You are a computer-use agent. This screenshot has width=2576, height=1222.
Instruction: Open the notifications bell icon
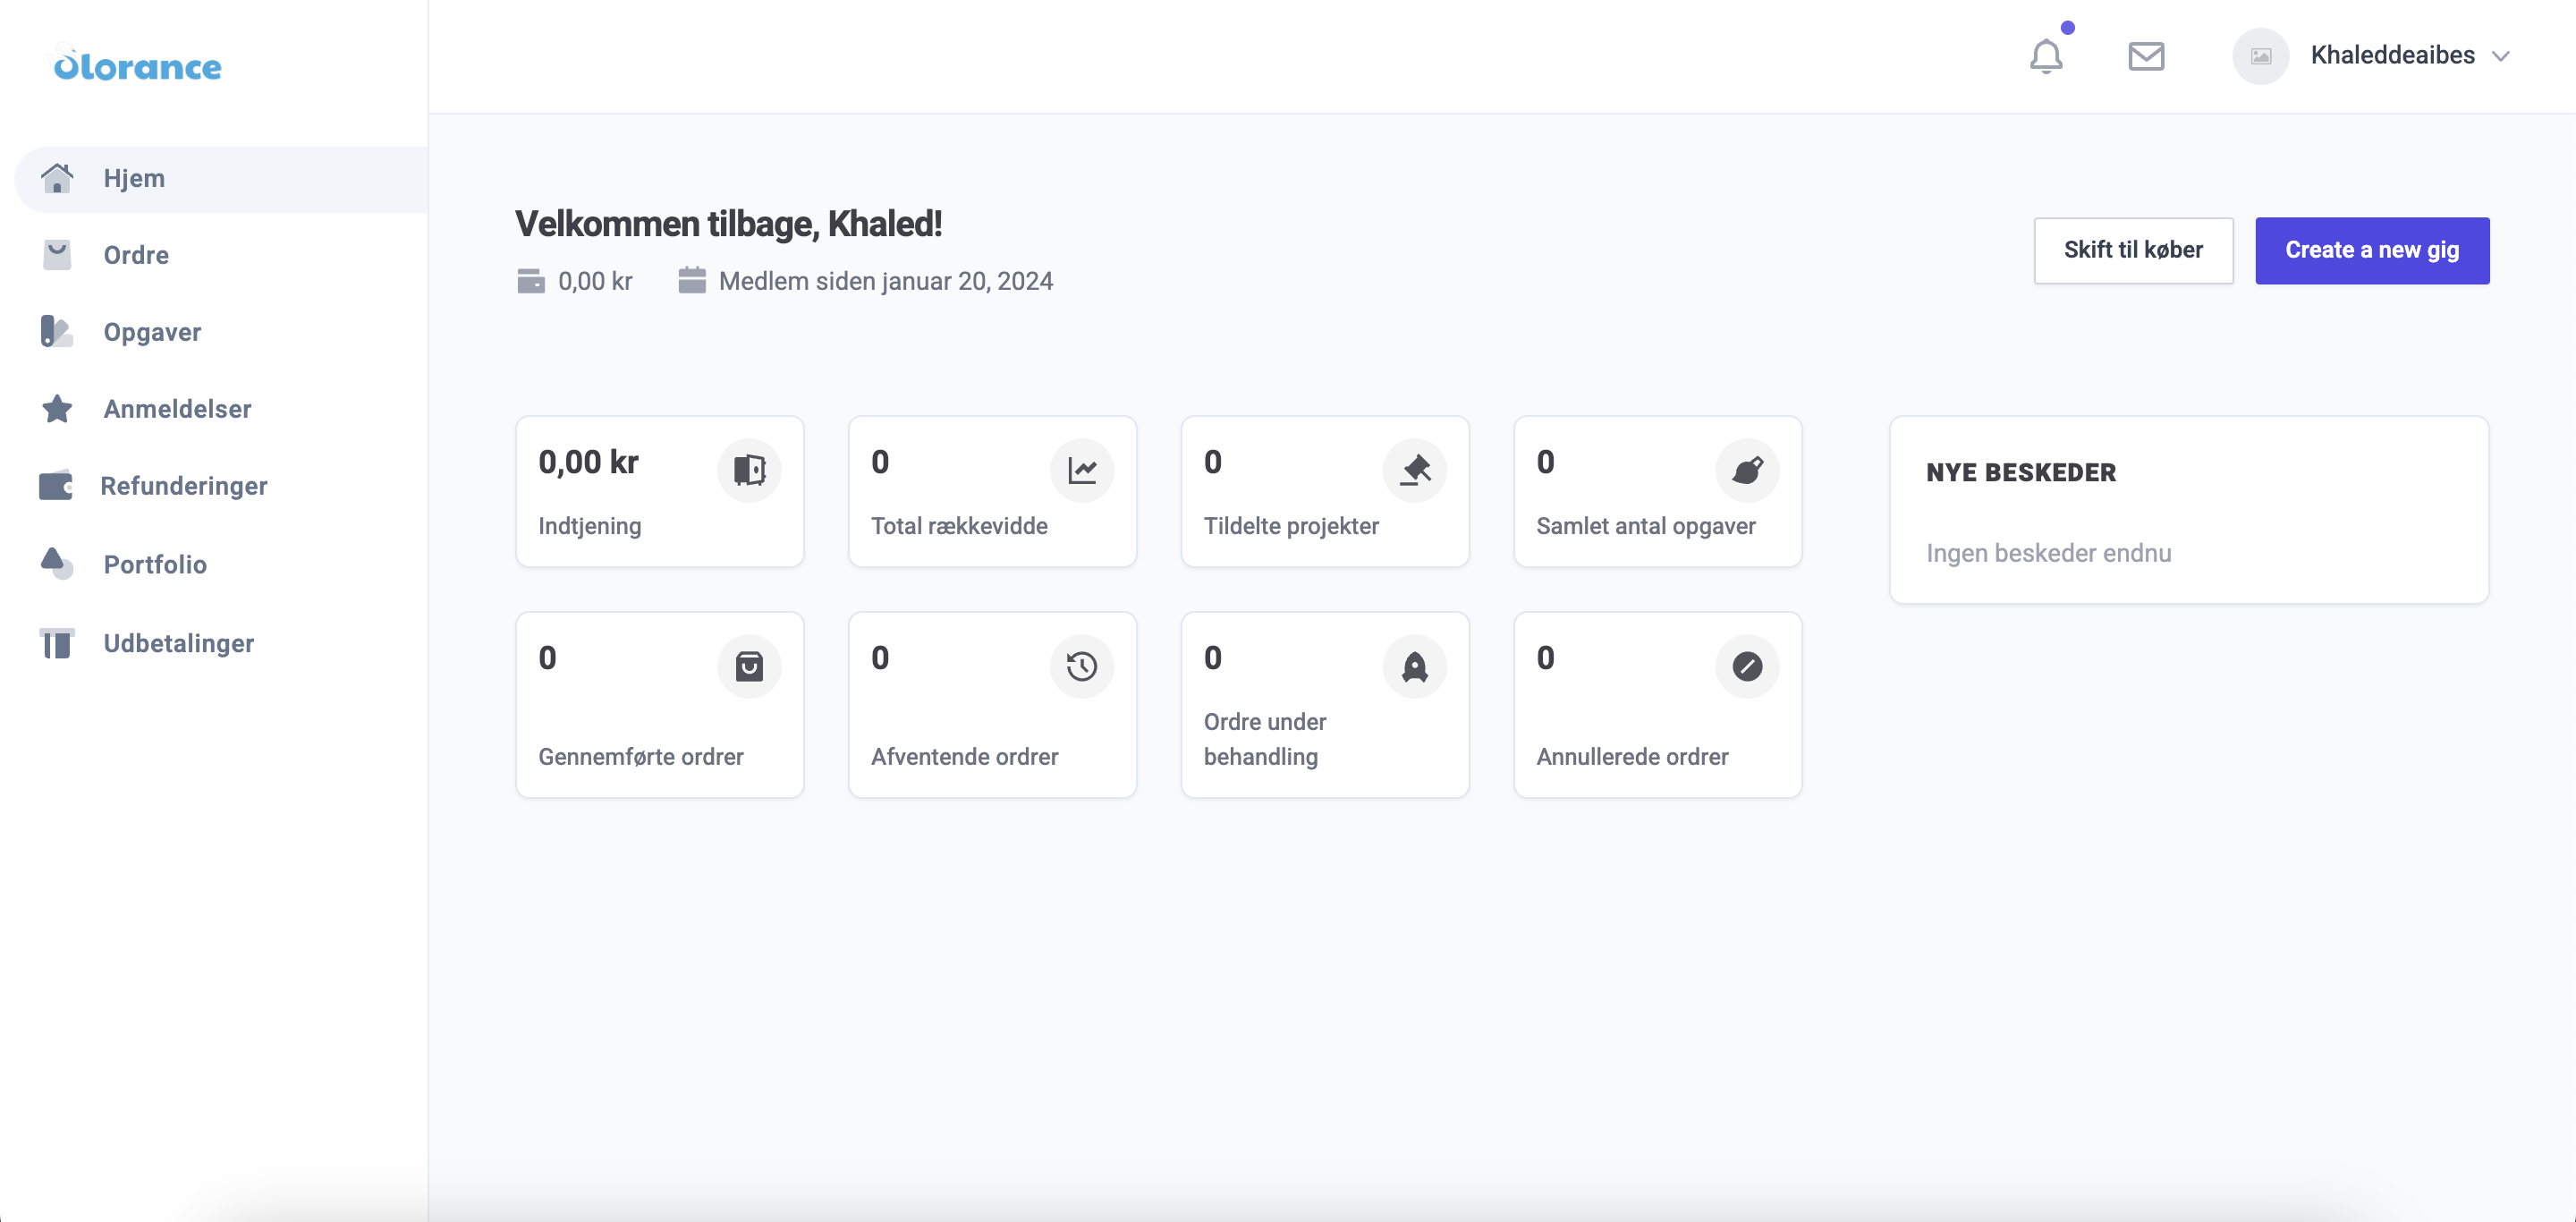(2045, 56)
